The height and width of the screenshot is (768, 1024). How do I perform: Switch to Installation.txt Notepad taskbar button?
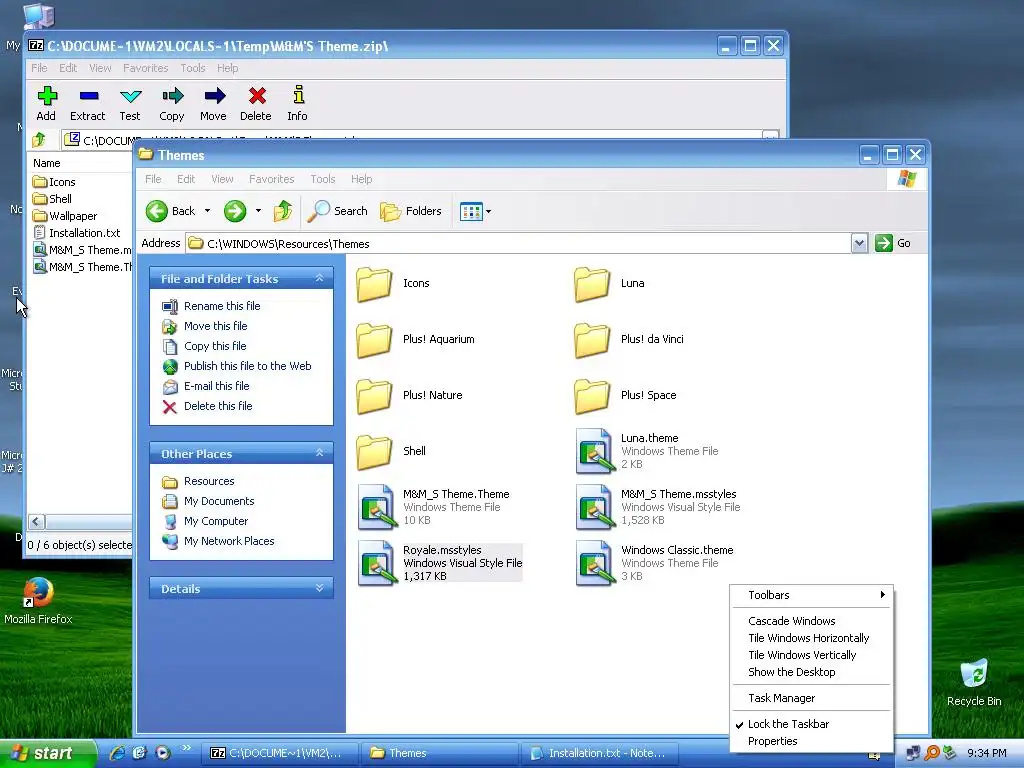pos(600,753)
